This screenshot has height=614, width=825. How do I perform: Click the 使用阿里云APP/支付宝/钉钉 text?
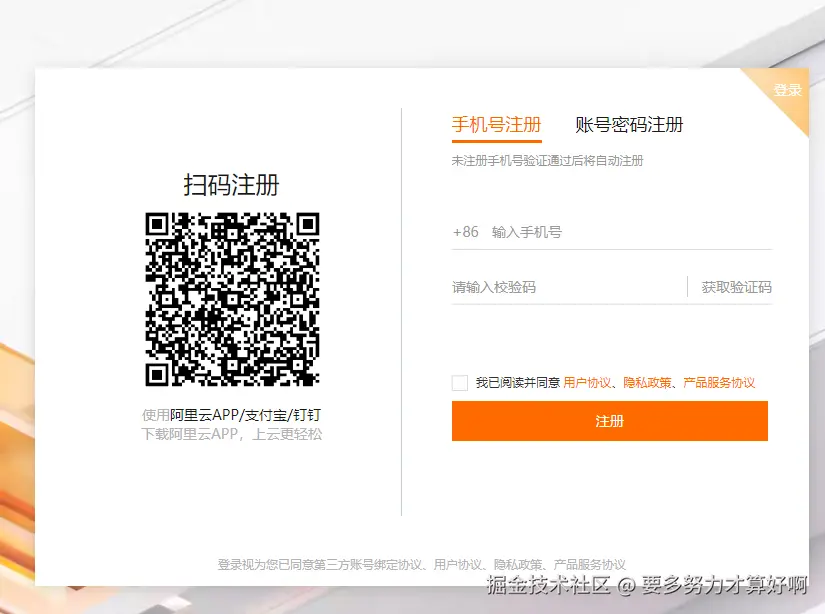click(x=232, y=415)
